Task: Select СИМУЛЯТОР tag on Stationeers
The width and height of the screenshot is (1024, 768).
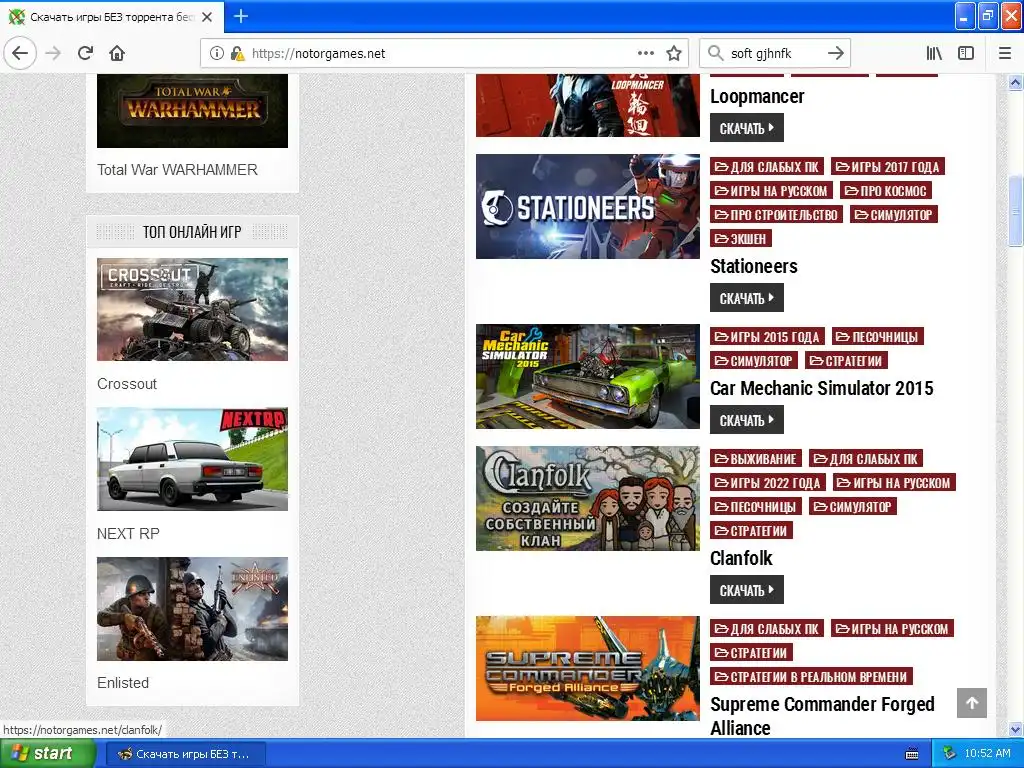Action: pos(894,215)
